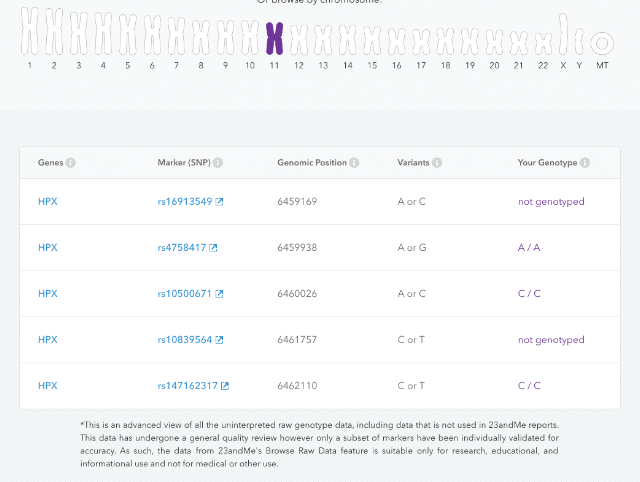Screen dimensions: 640x482
Task: Open rs4758417 marker link
Action: click(182, 248)
